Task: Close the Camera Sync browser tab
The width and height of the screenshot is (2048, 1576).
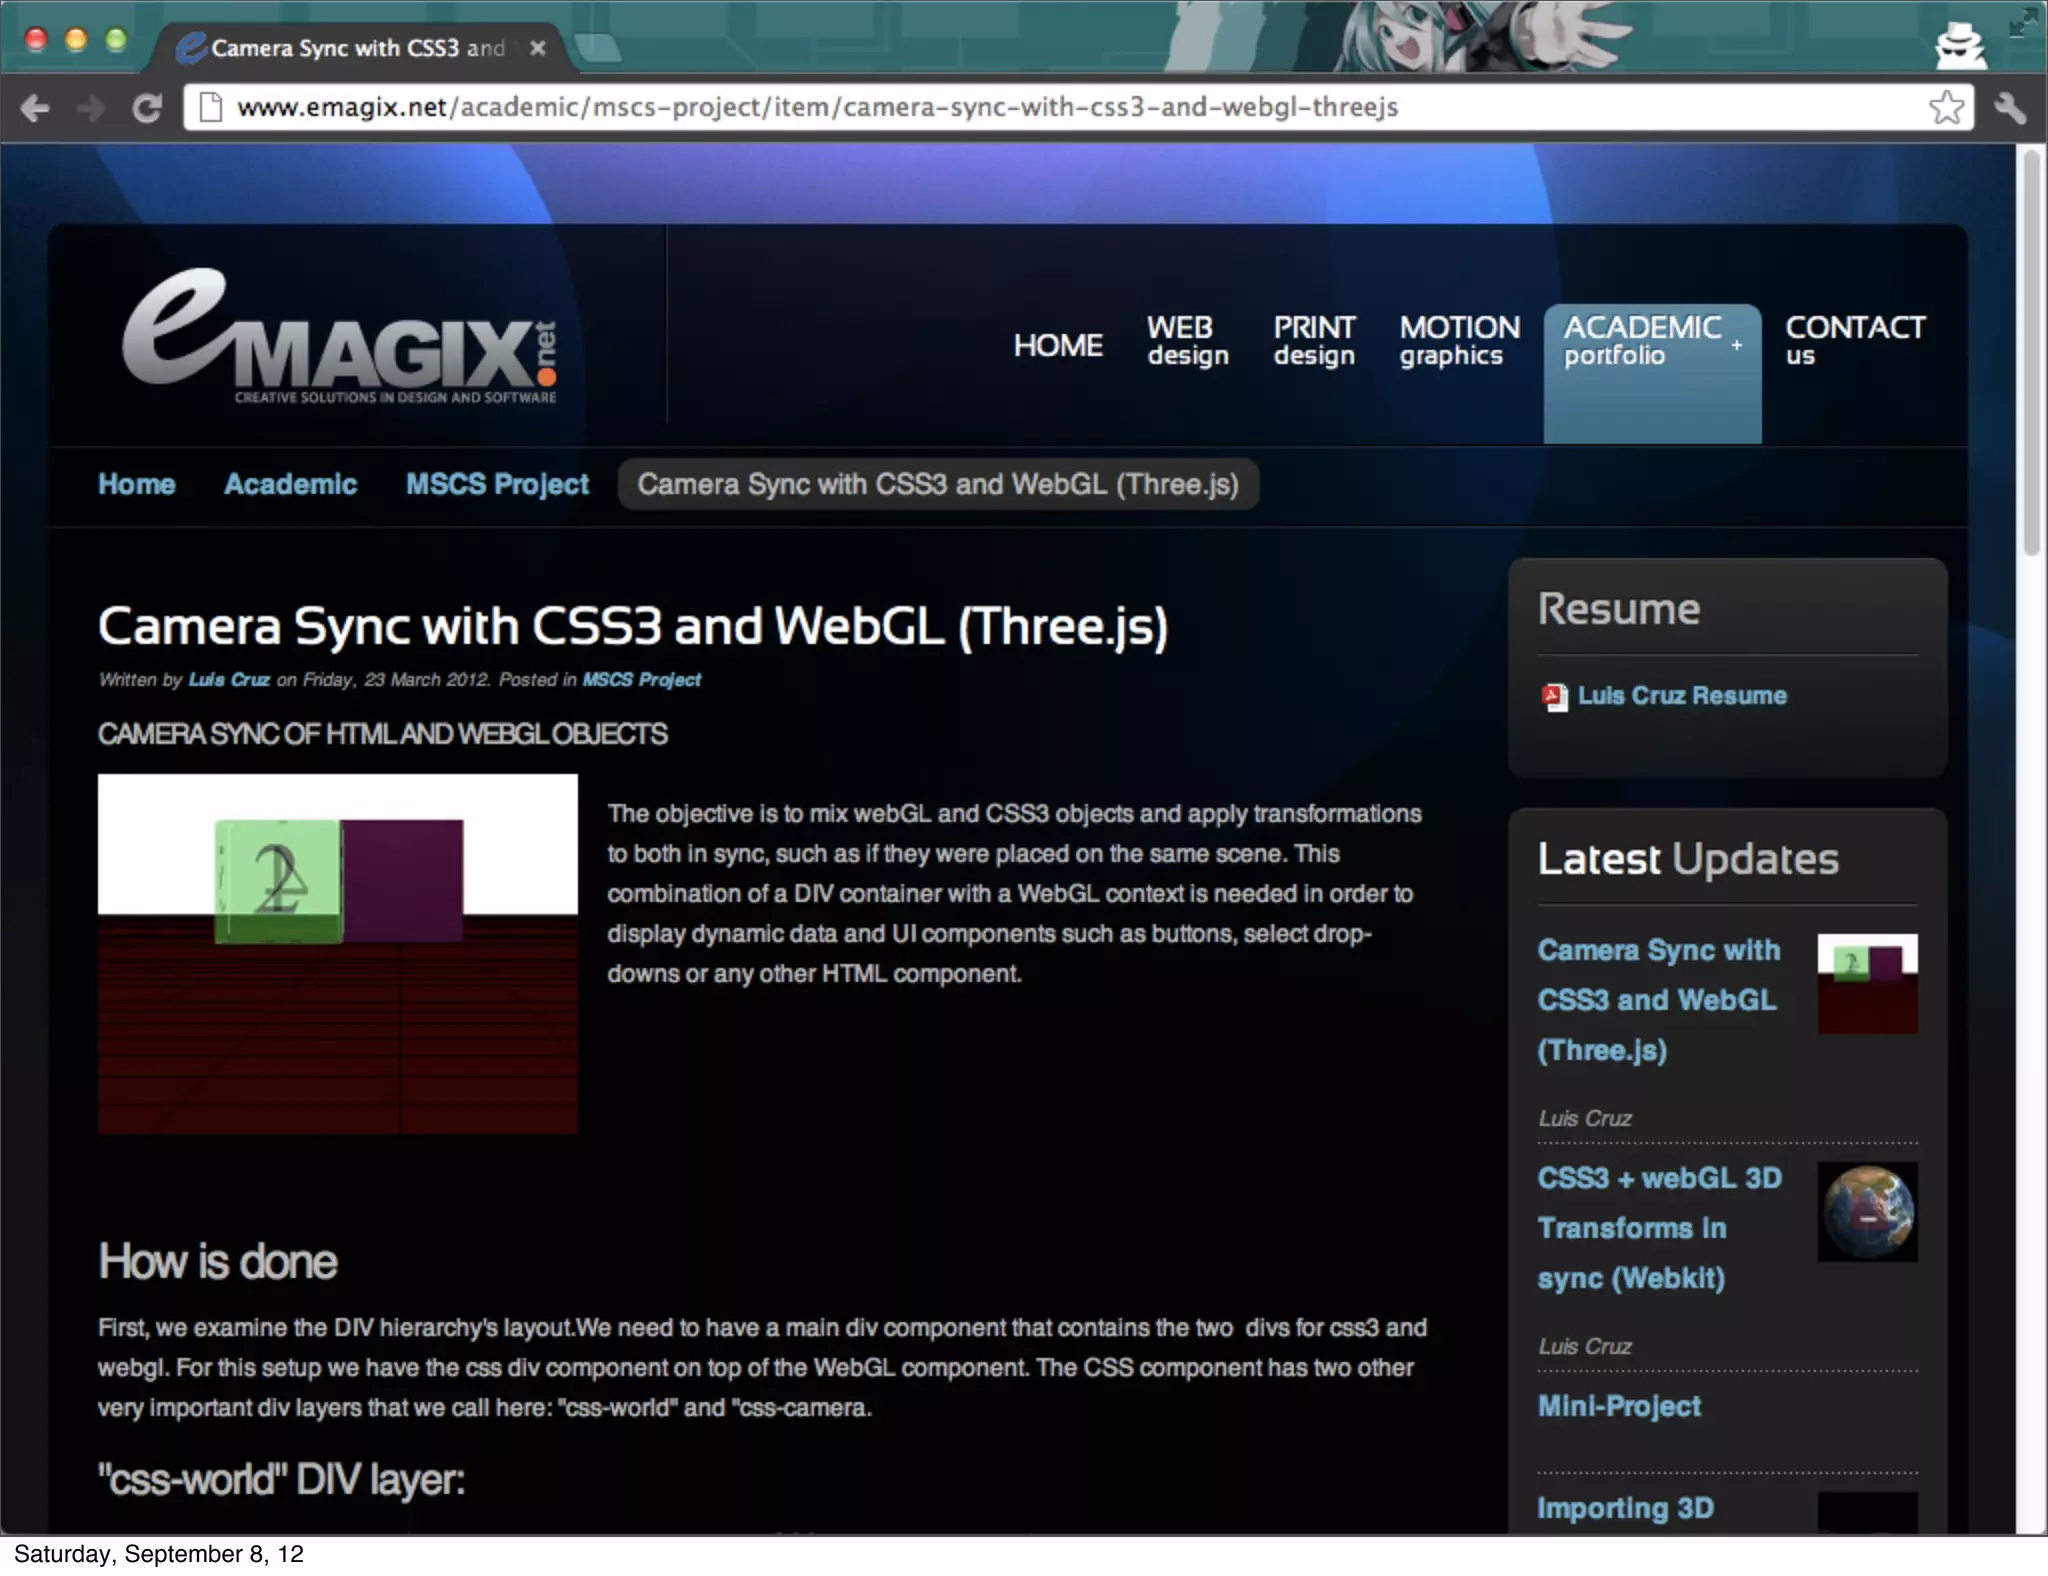Action: (538, 48)
